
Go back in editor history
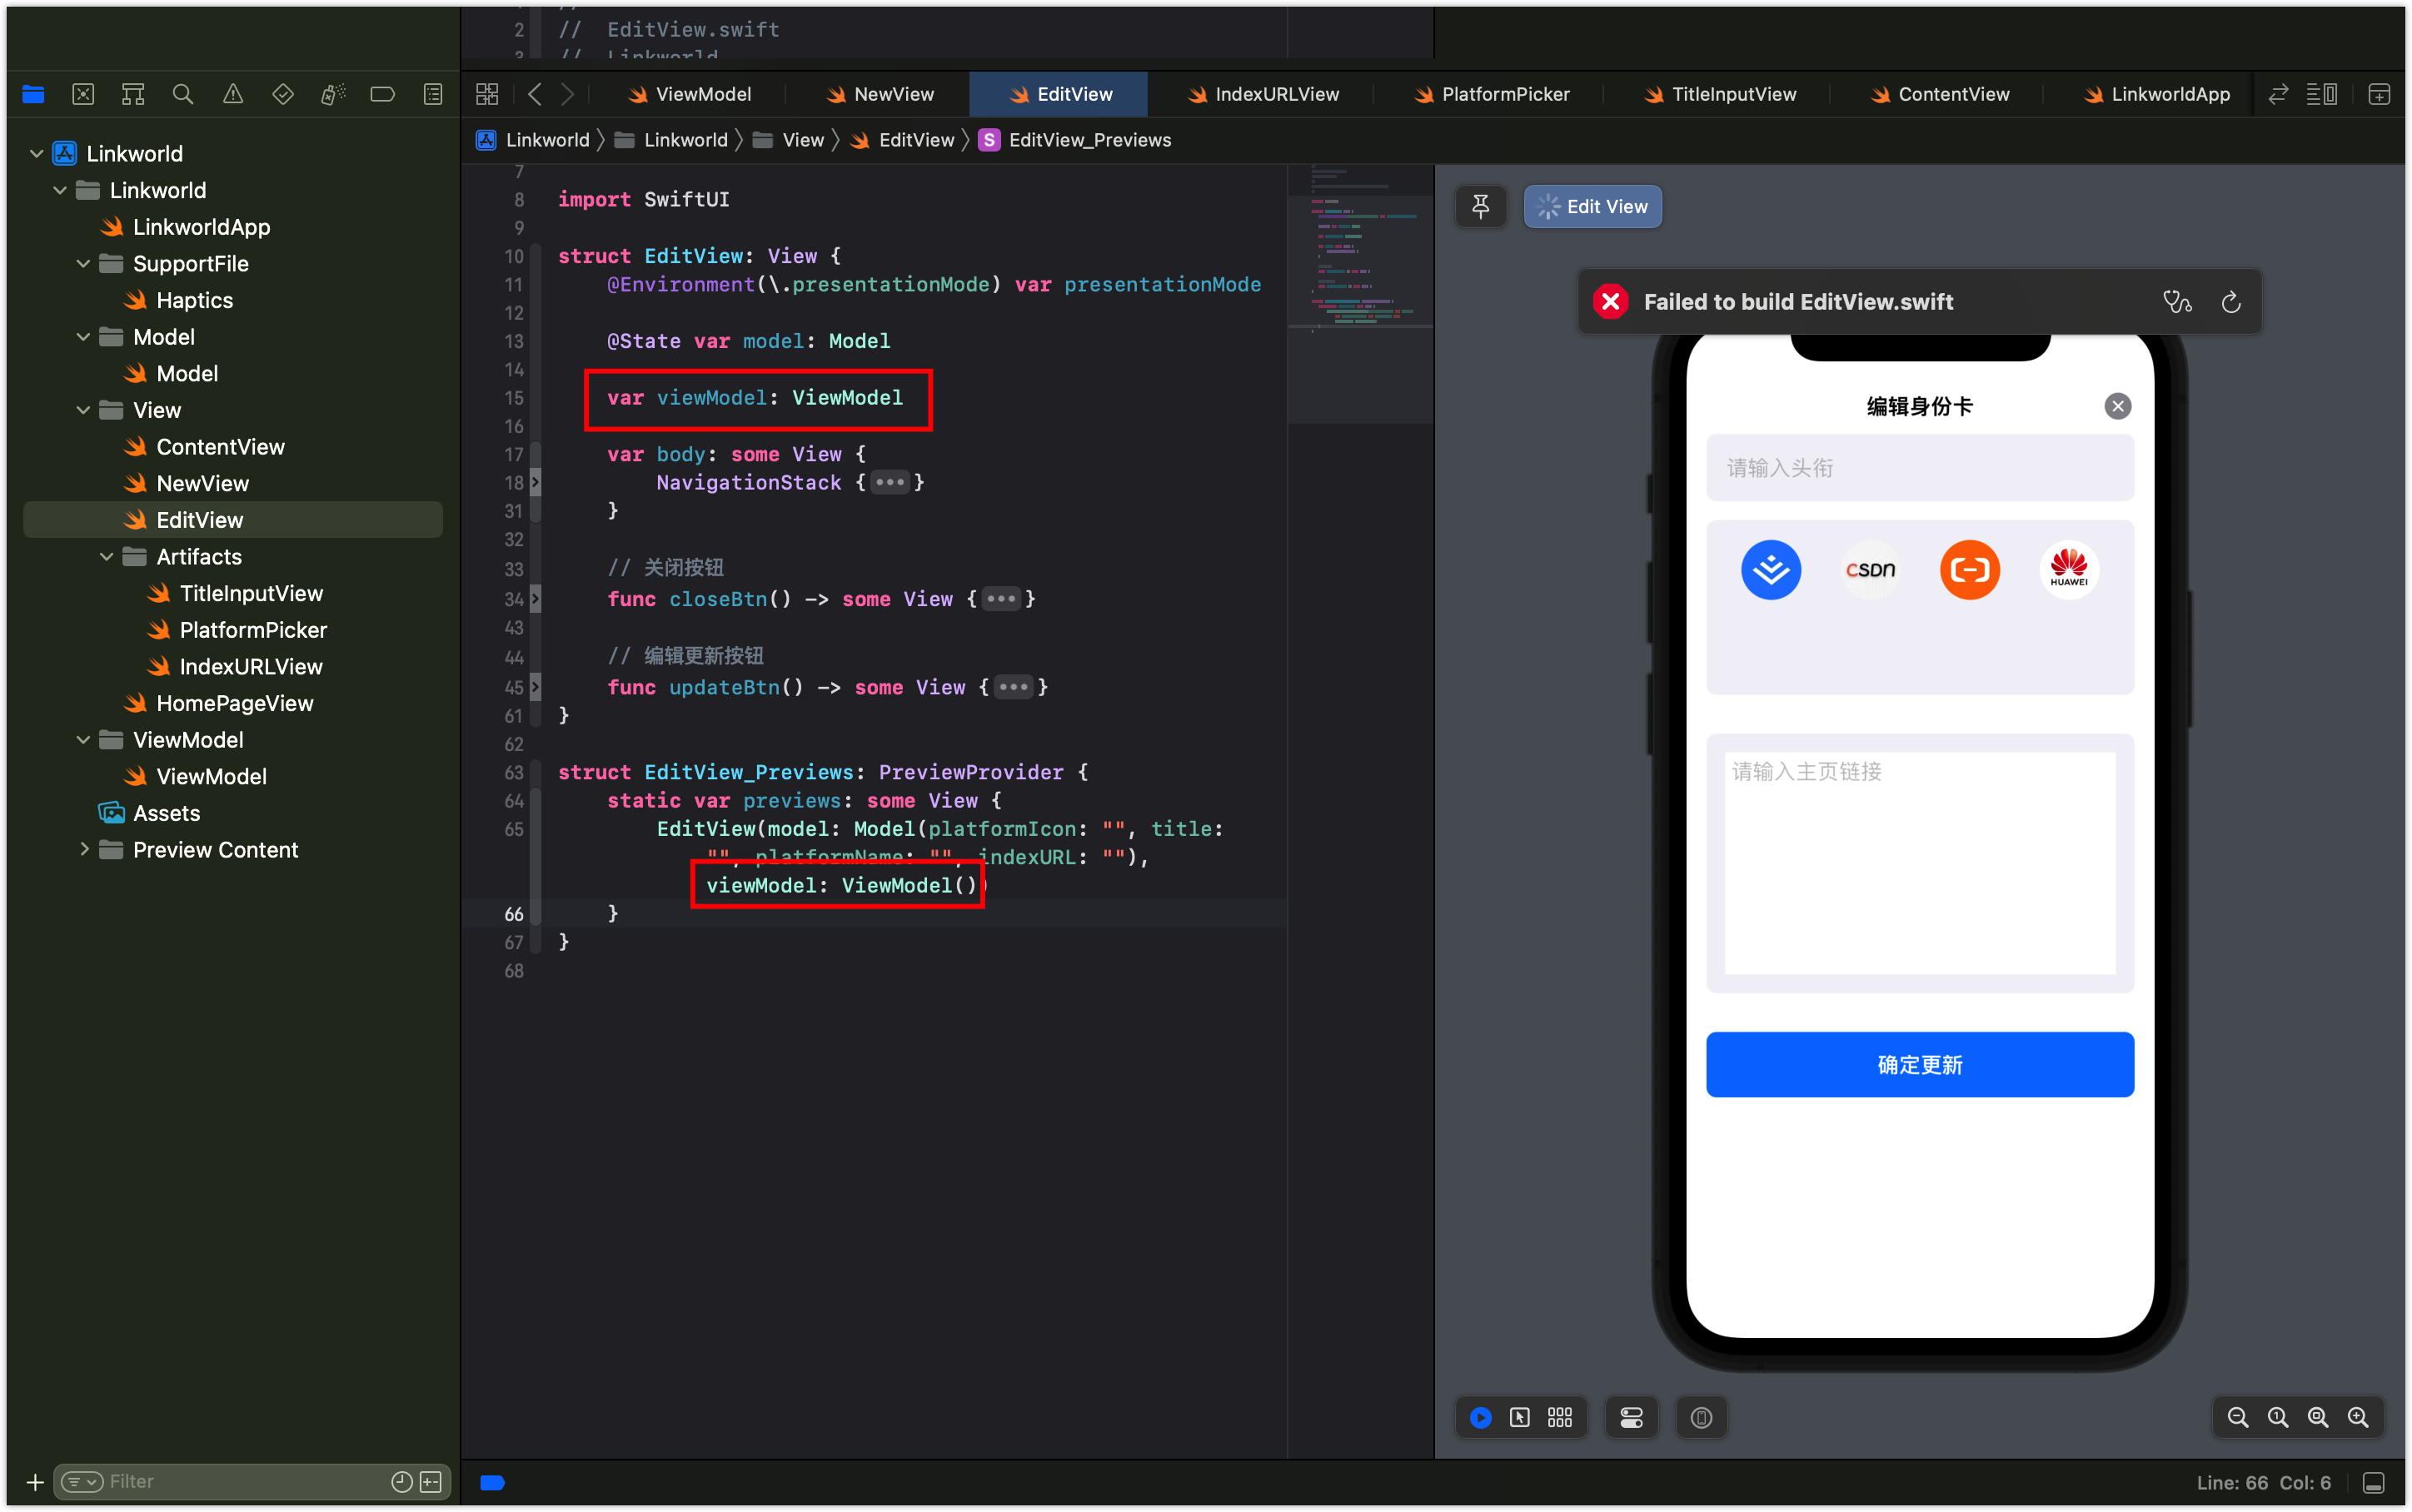coord(535,94)
